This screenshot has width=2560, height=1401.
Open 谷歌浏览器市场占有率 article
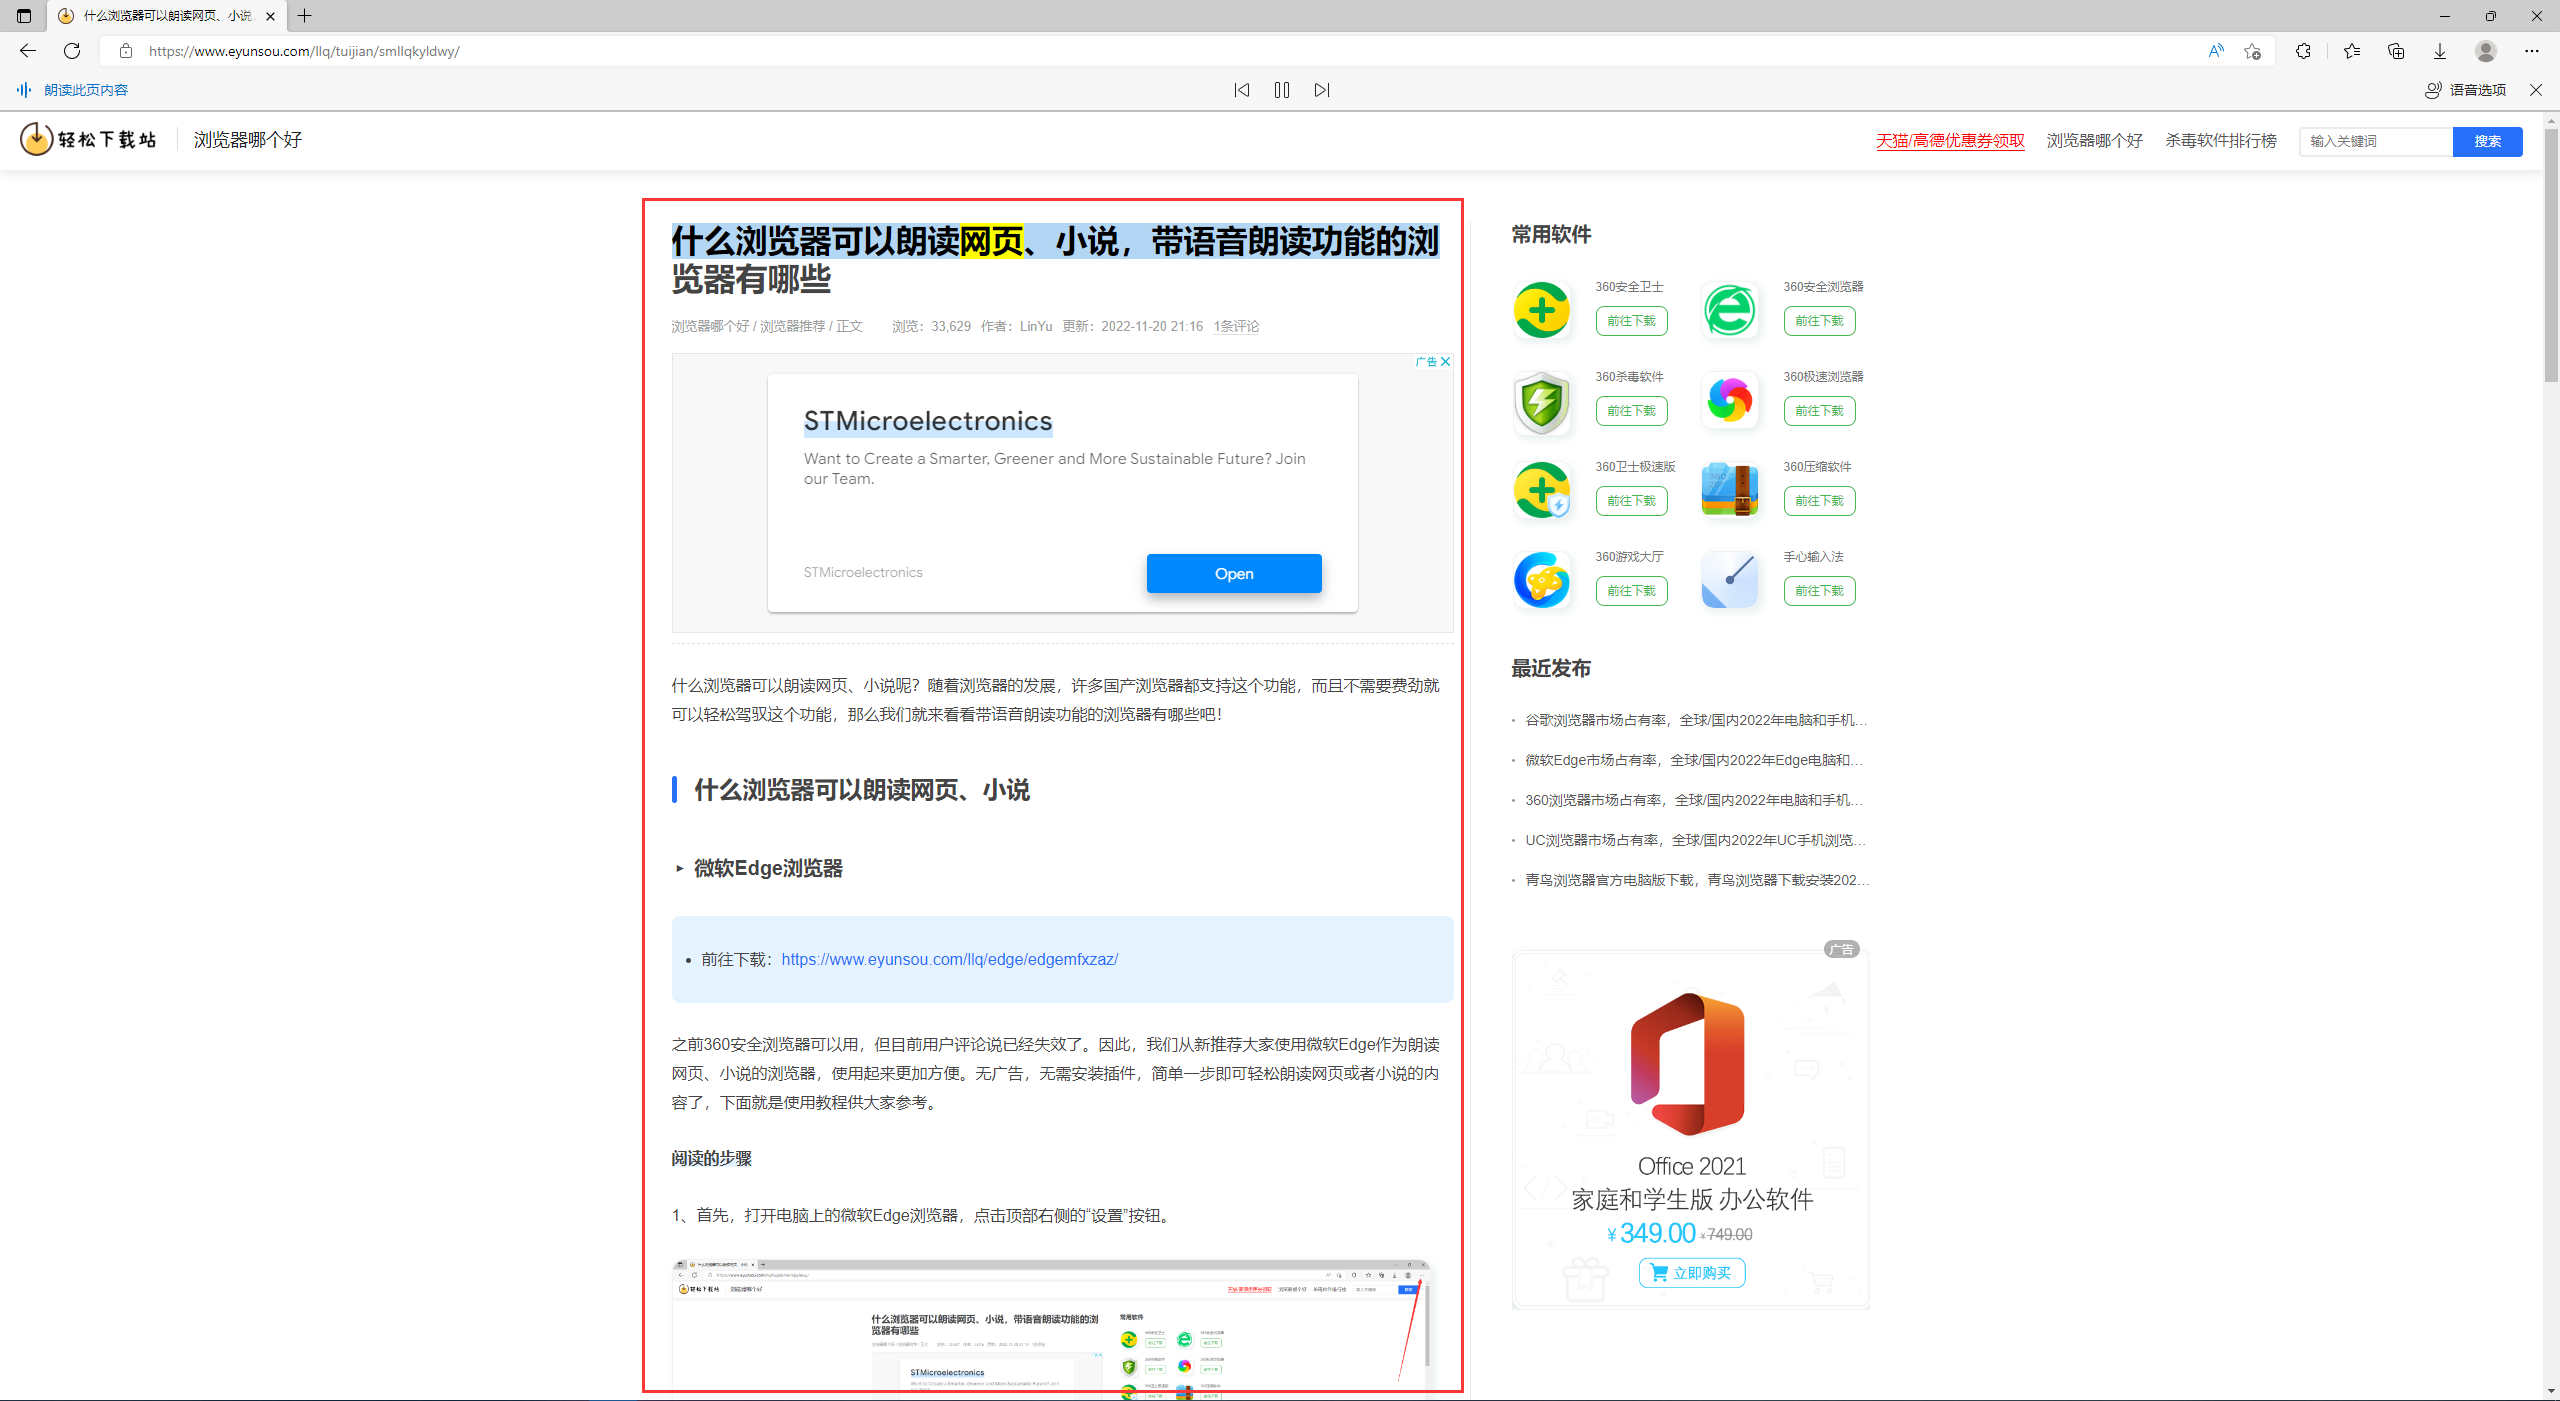point(1696,720)
